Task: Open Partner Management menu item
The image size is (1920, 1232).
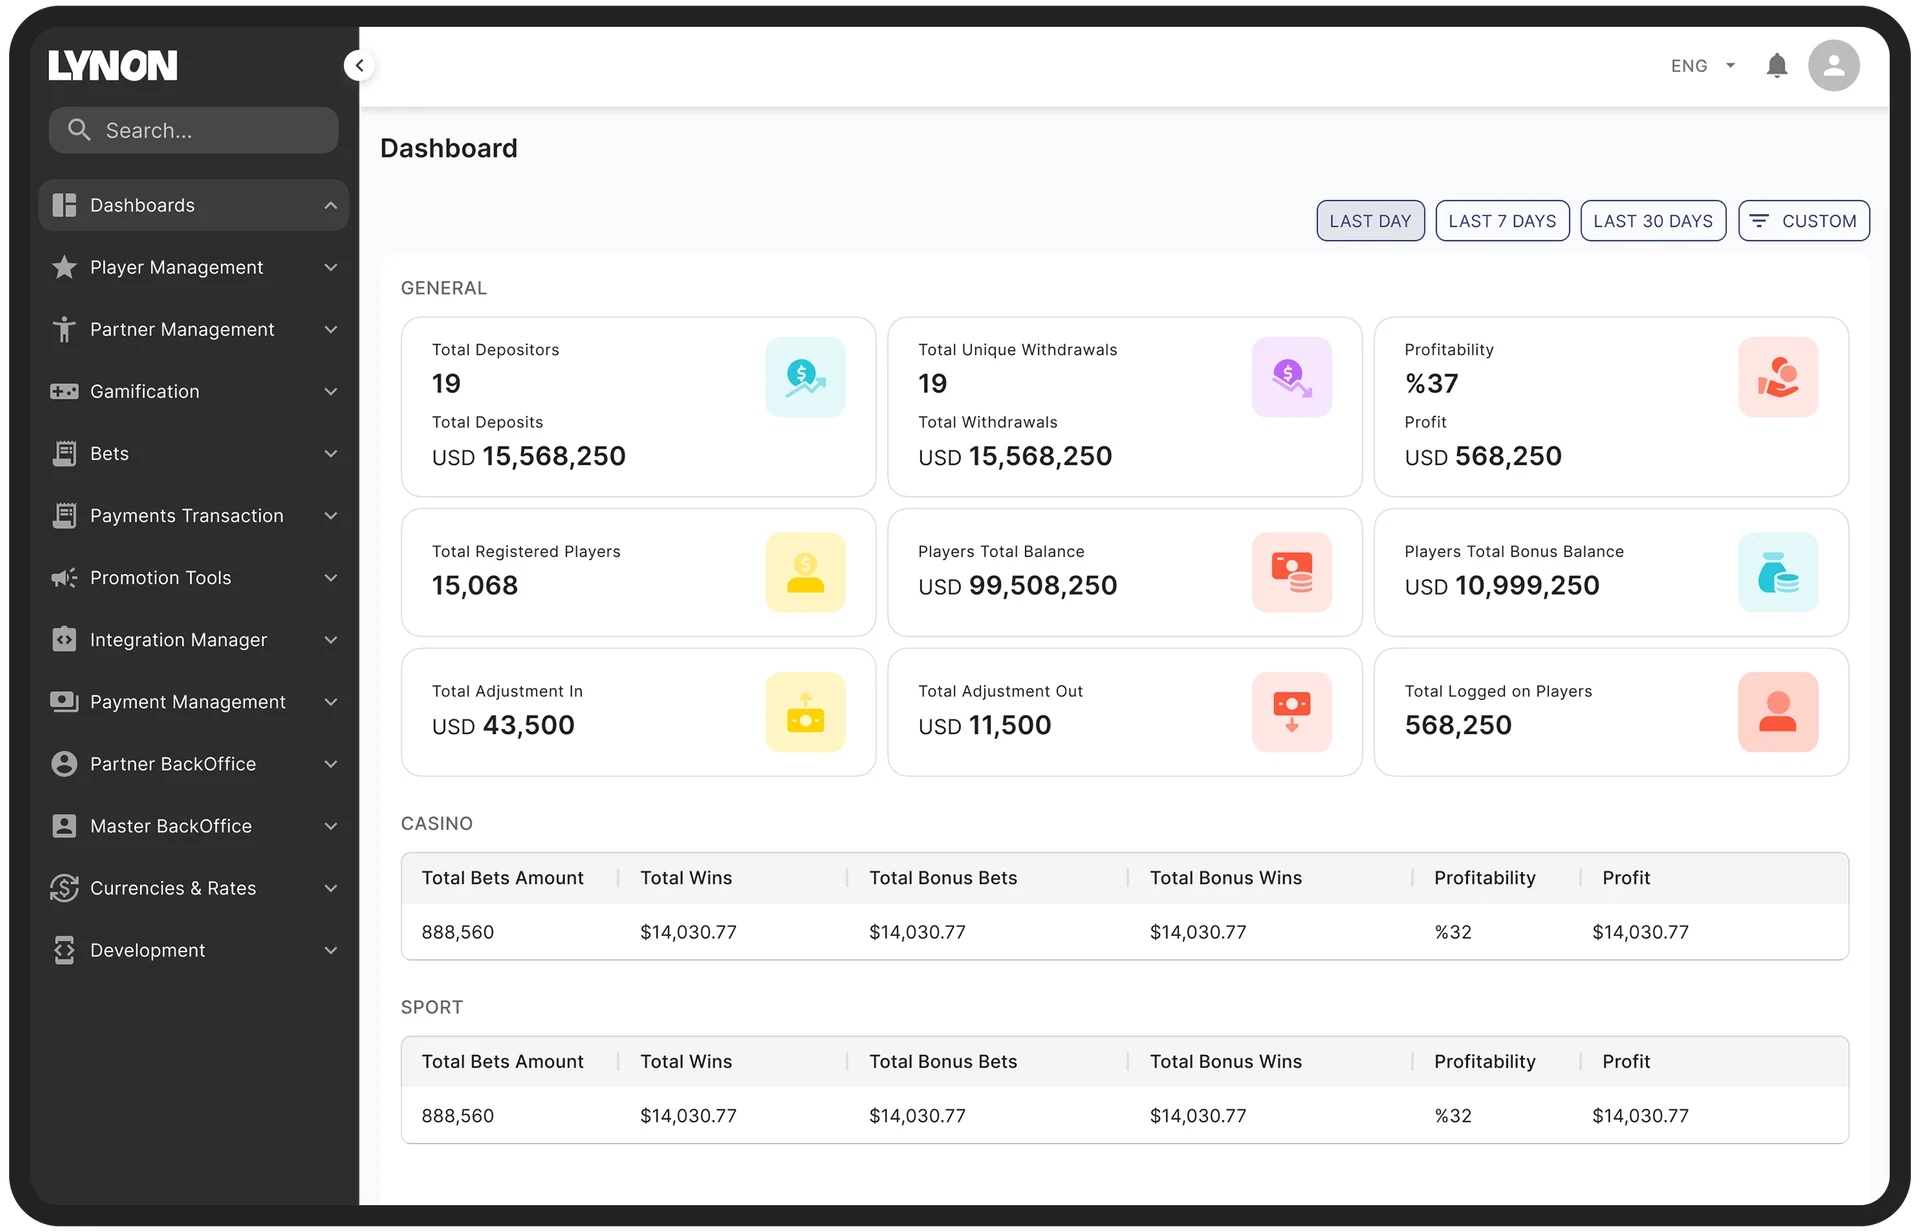Action: 194,329
